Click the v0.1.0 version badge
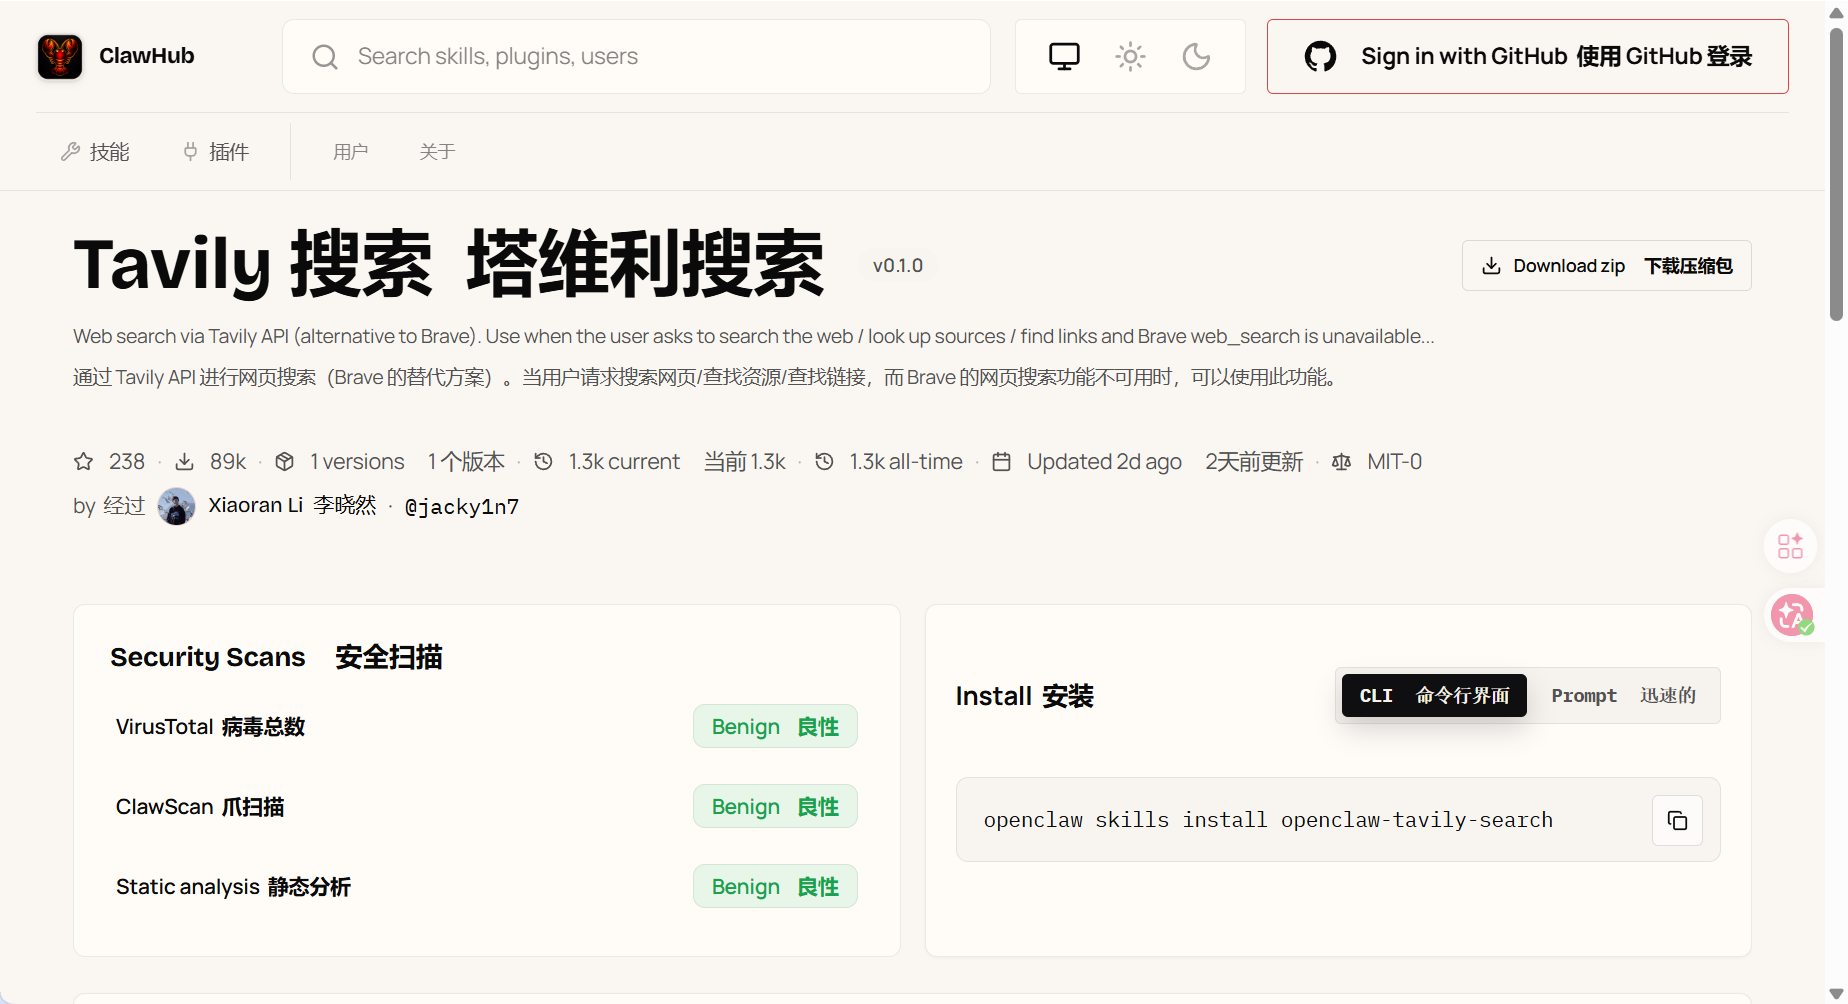 pyautogui.click(x=898, y=266)
